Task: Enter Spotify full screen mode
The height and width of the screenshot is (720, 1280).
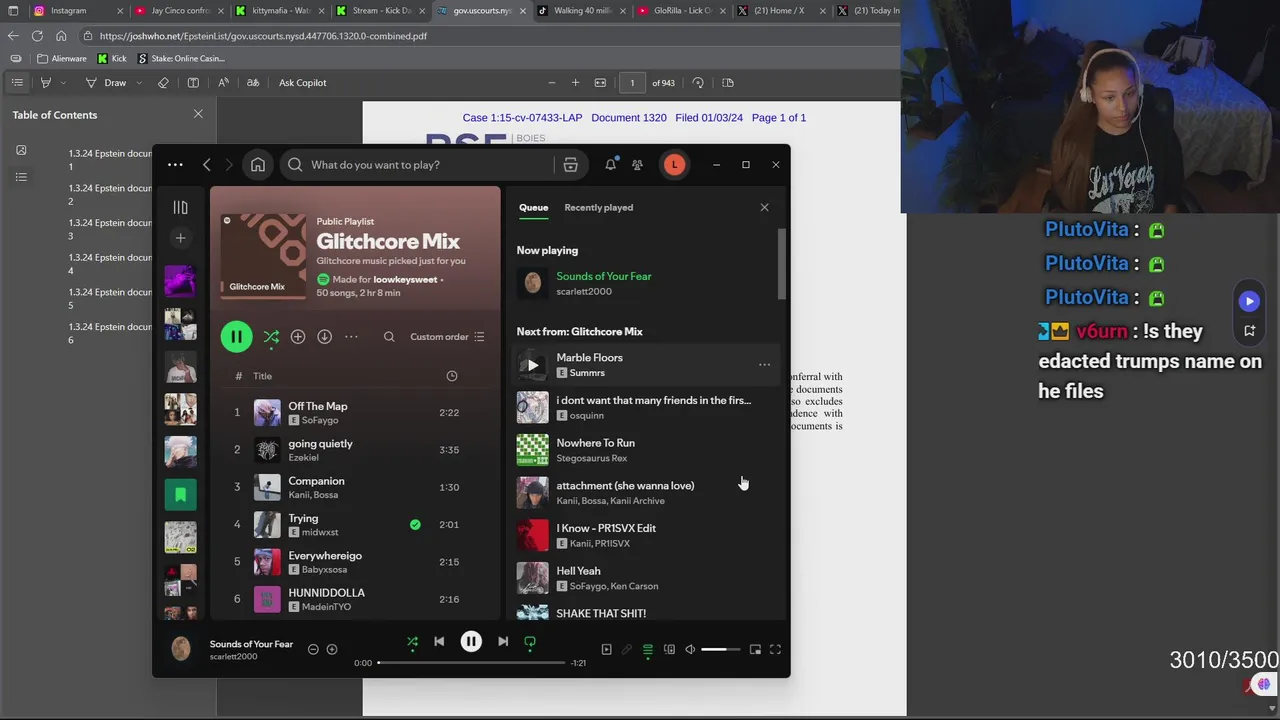Action: coord(775,650)
